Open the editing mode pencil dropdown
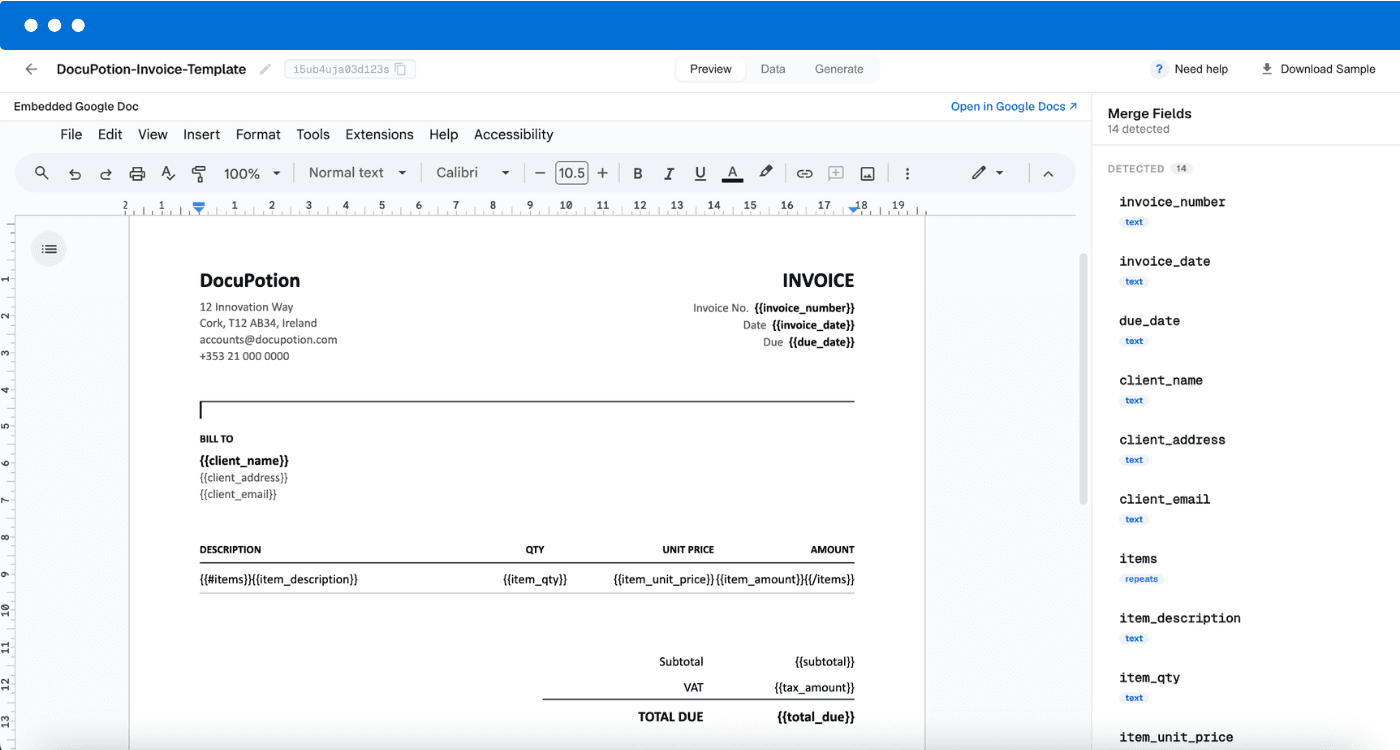The image size is (1400, 750). click(987, 173)
